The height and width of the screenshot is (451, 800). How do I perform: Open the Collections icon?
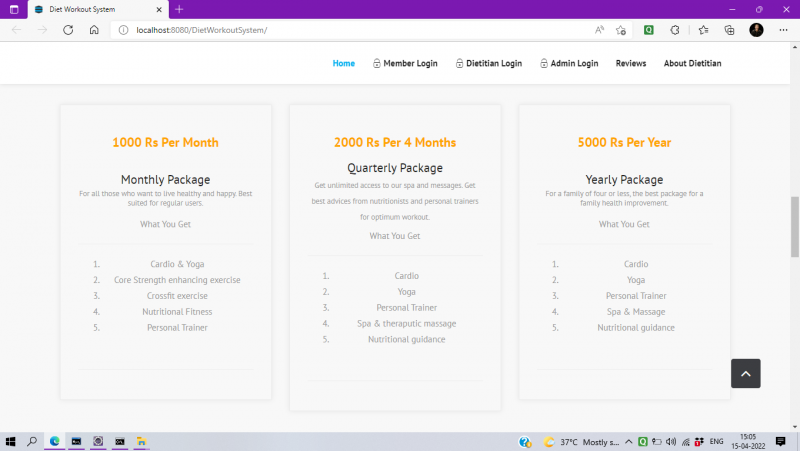(x=730, y=30)
